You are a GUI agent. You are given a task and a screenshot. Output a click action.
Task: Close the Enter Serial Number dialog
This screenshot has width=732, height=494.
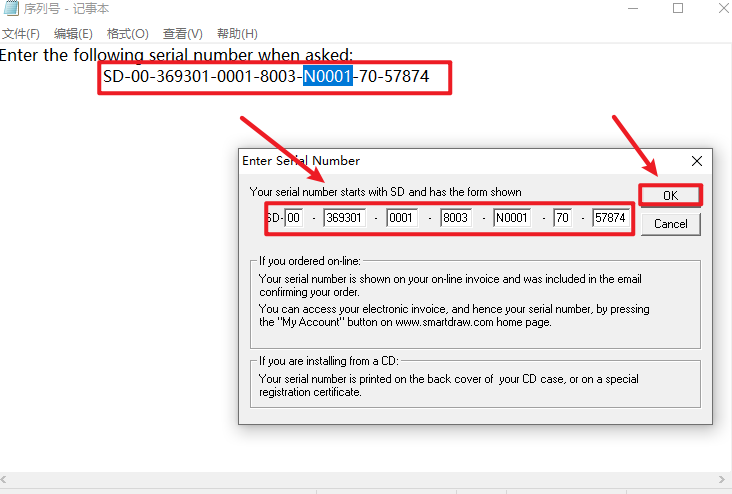tap(697, 161)
